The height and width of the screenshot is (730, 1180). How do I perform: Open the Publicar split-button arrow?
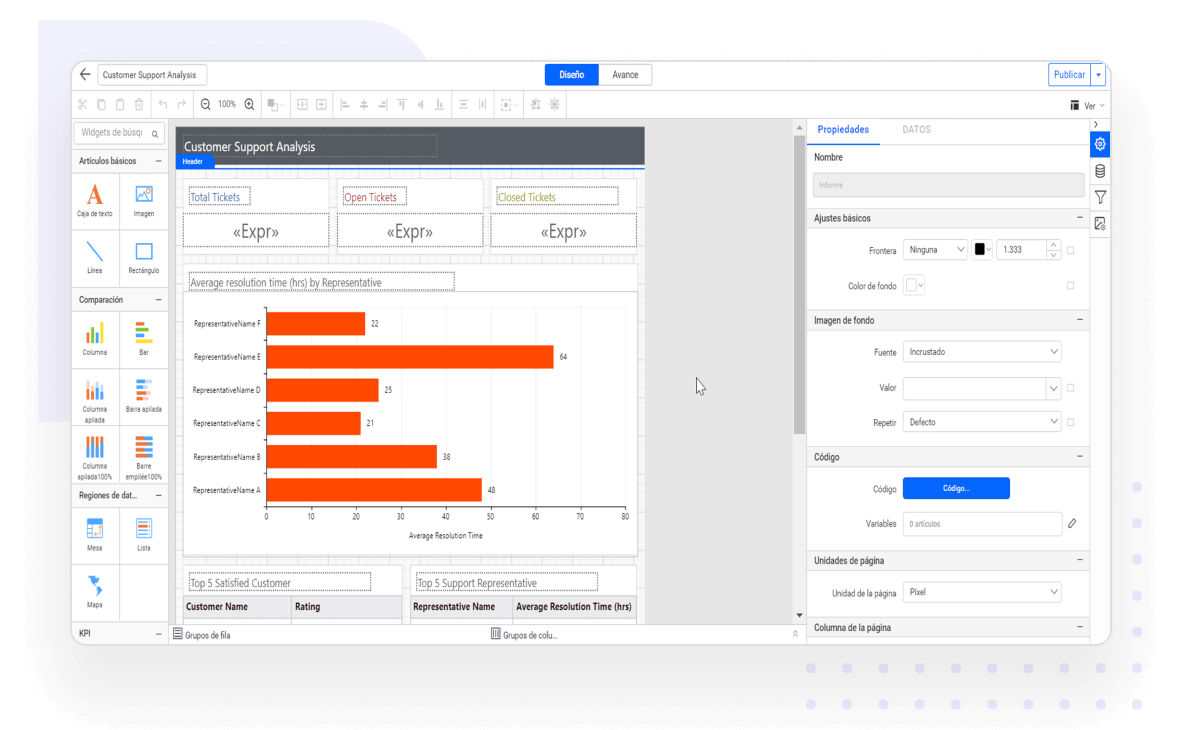[x=1099, y=75]
